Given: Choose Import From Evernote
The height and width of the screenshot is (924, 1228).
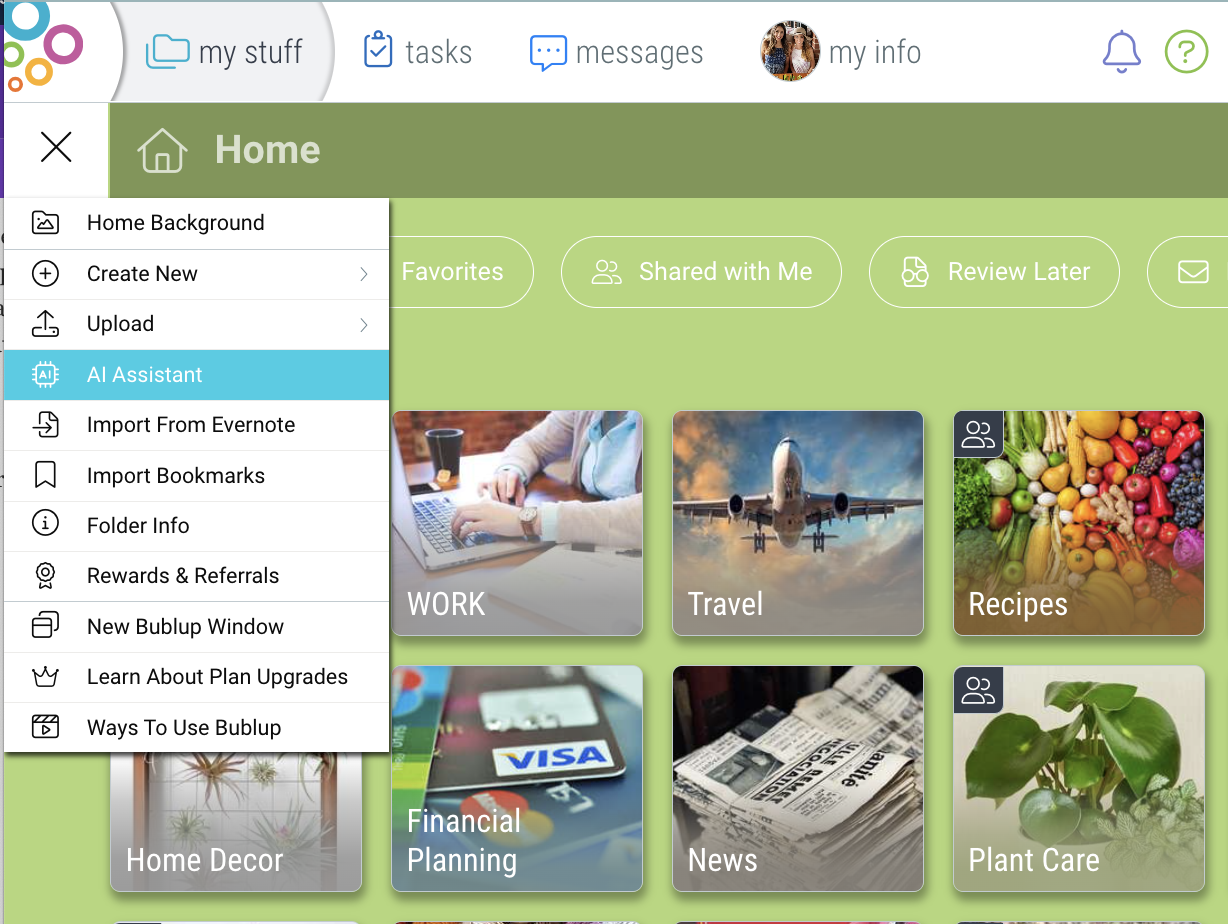Looking at the screenshot, I should pyautogui.click(x=196, y=425).
